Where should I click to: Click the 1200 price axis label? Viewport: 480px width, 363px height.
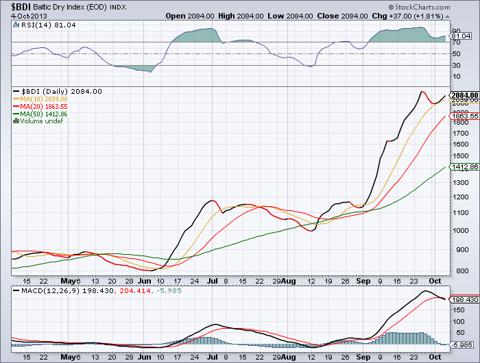click(x=460, y=197)
